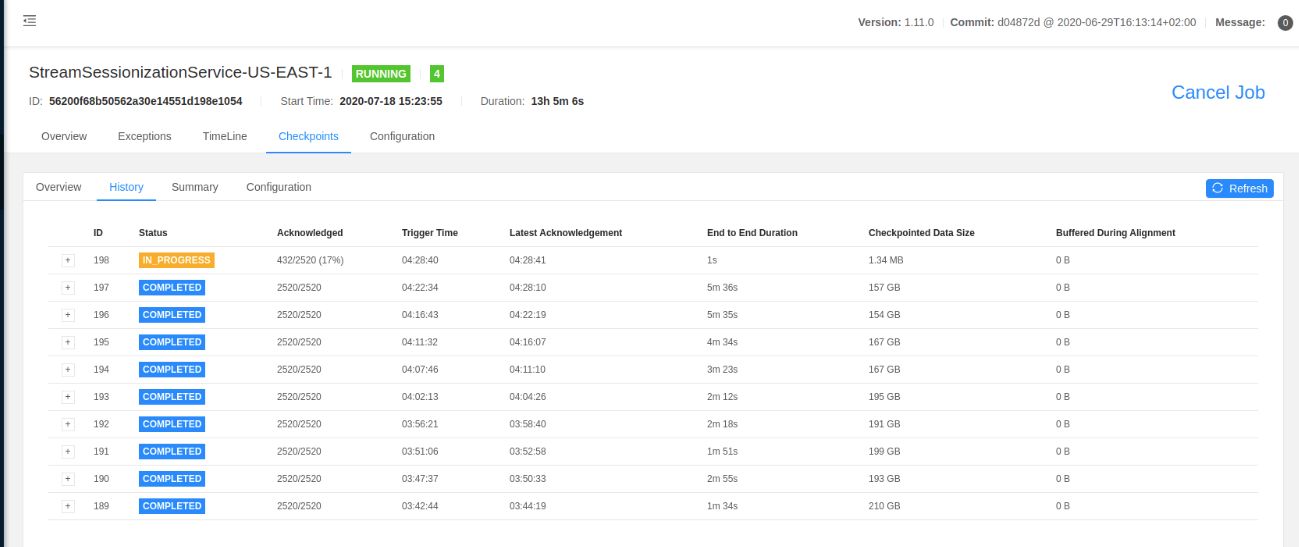
Task: Click the green task count badge 4
Action: tap(436, 73)
